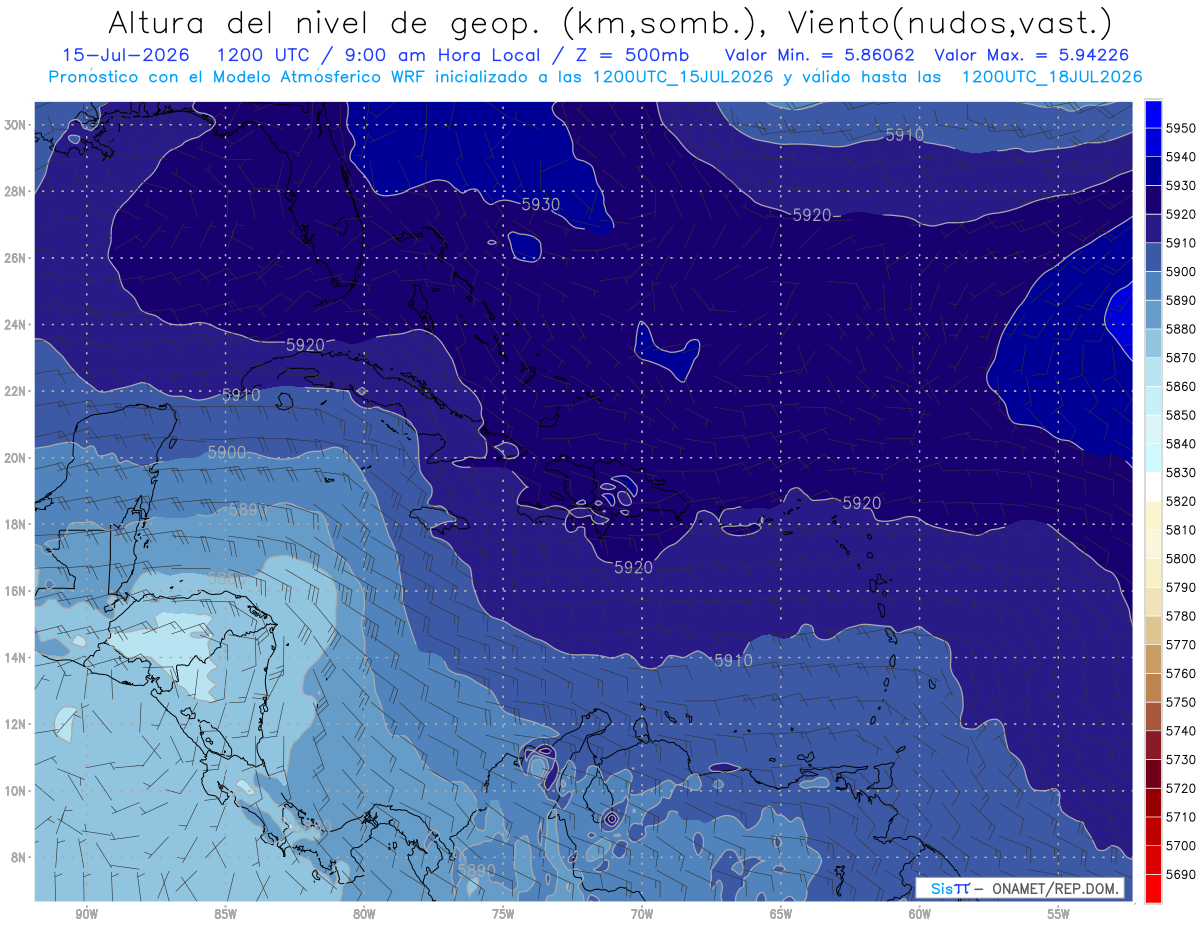
Task: Click the '10N' latitude axis label
Action: [x=15, y=790]
